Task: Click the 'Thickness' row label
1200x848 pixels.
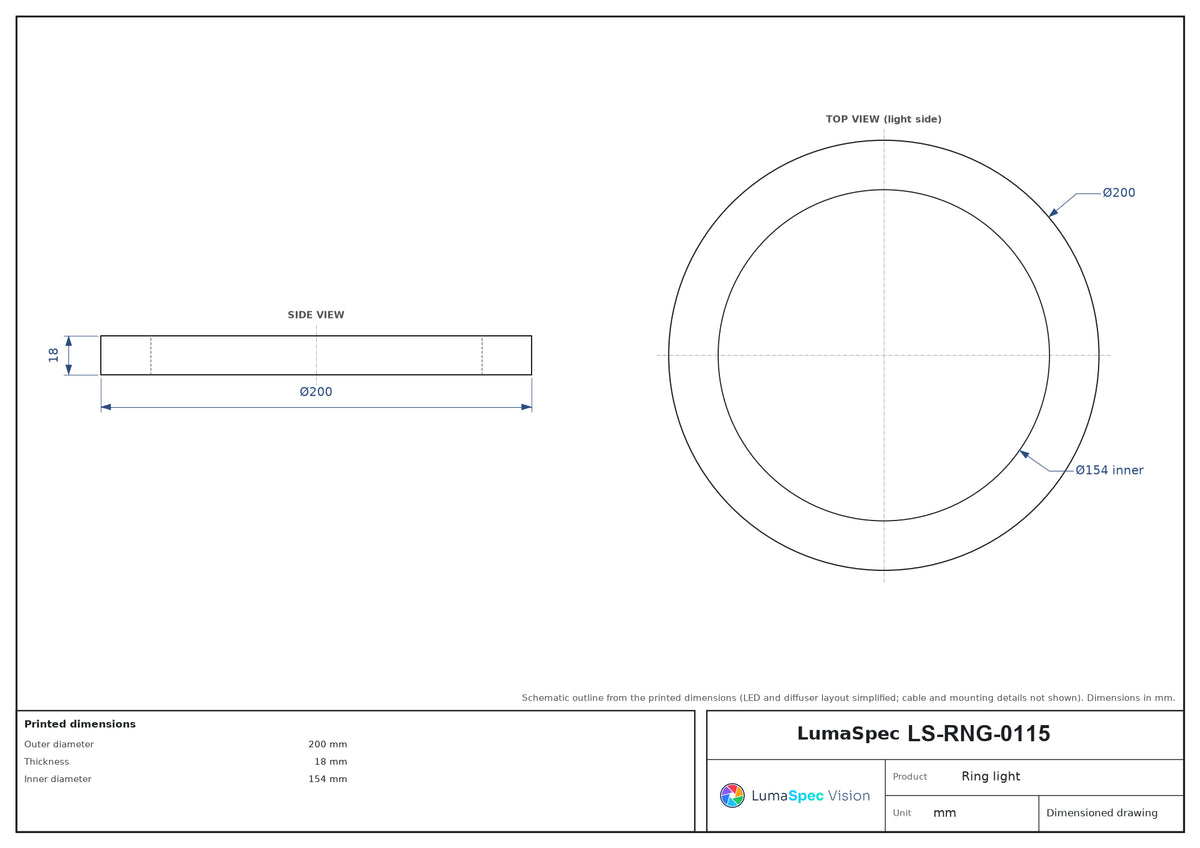Action: 47,762
